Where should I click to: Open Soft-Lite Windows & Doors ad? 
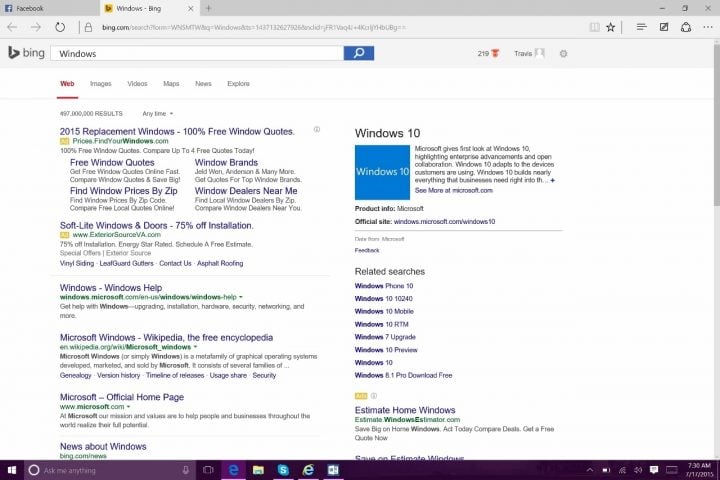click(157, 226)
